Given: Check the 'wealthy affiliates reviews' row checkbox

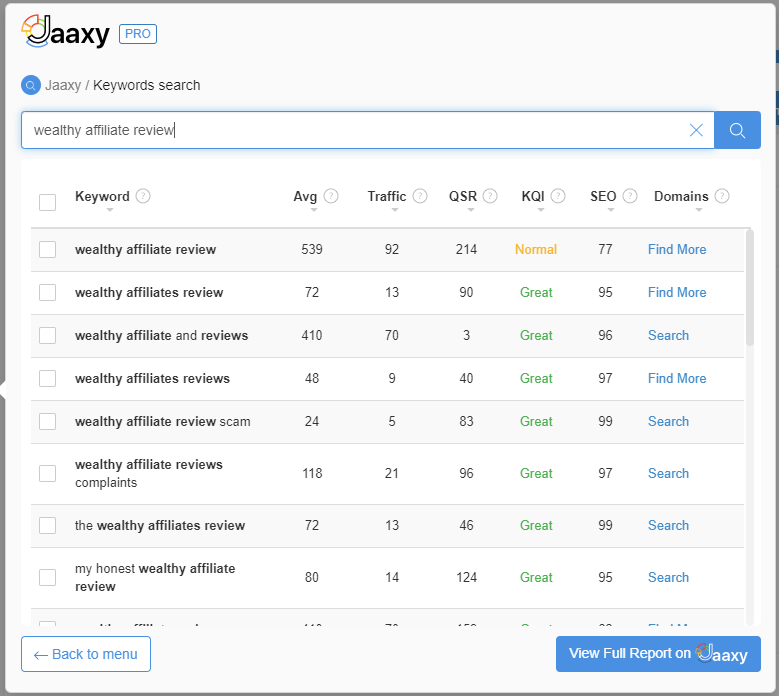Looking at the screenshot, I should pos(48,379).
